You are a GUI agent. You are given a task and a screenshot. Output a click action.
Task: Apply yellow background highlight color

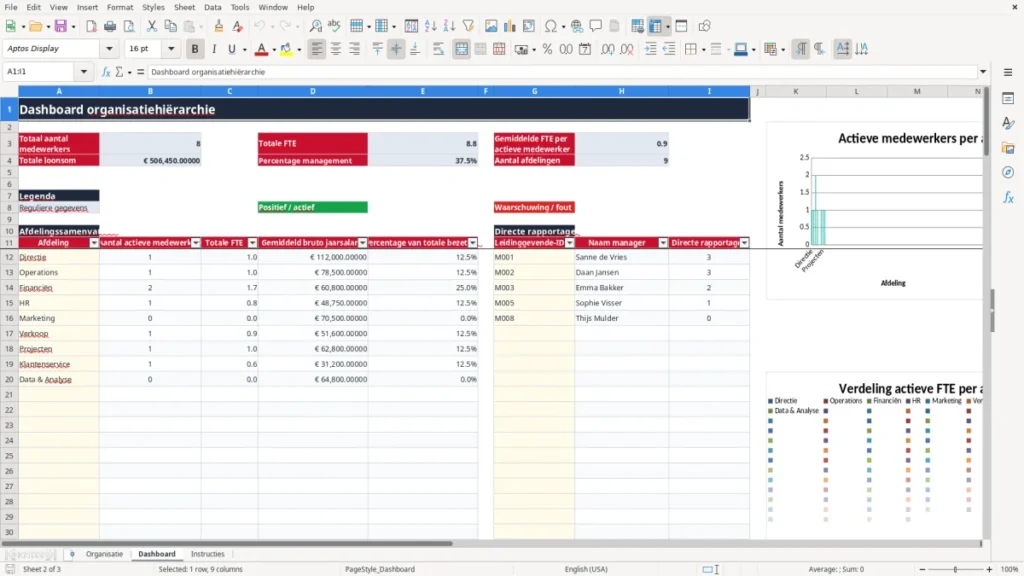pos(286,49)
